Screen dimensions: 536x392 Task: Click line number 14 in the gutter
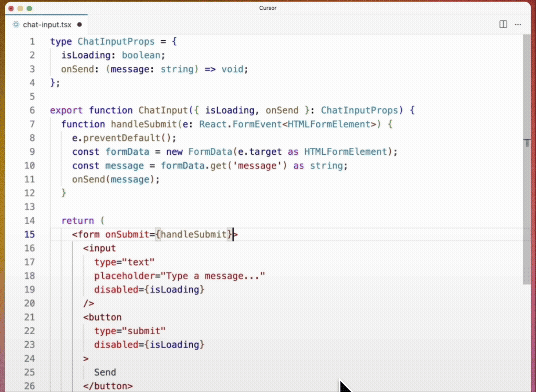click(x=29, y=221)
